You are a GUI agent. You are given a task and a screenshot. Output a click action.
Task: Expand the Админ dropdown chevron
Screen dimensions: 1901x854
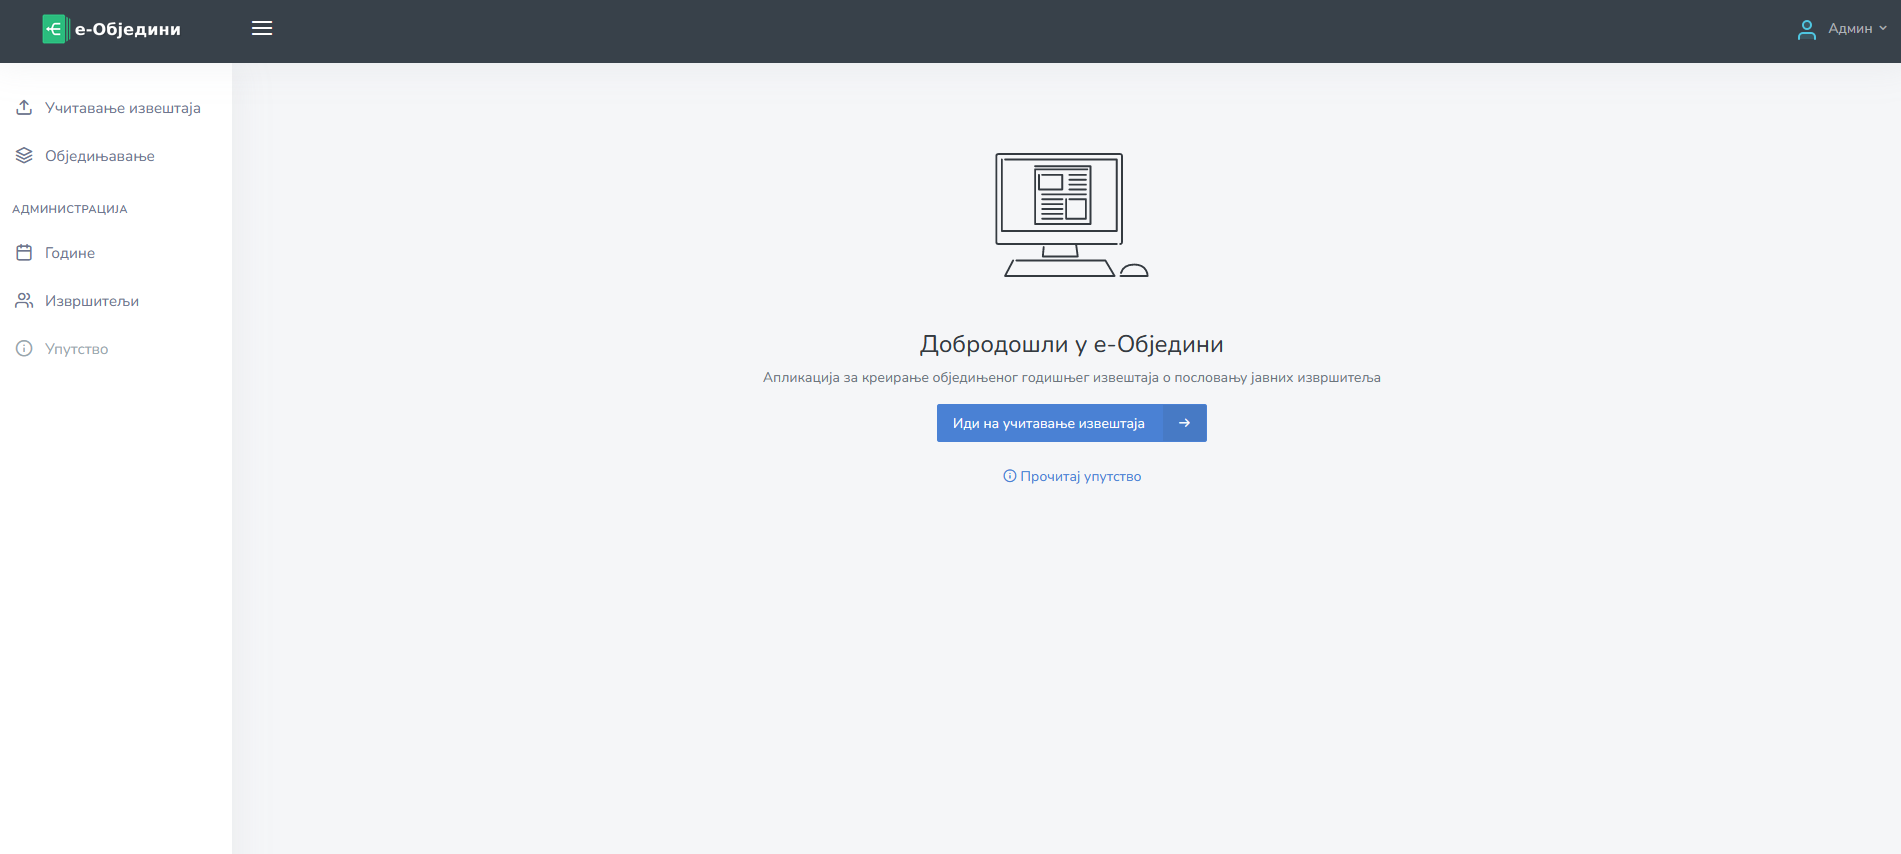point(1883,29)
